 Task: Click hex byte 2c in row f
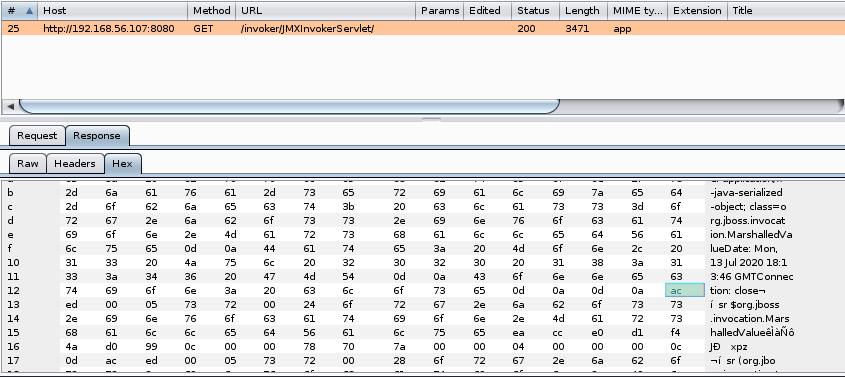tap(638, 249)
